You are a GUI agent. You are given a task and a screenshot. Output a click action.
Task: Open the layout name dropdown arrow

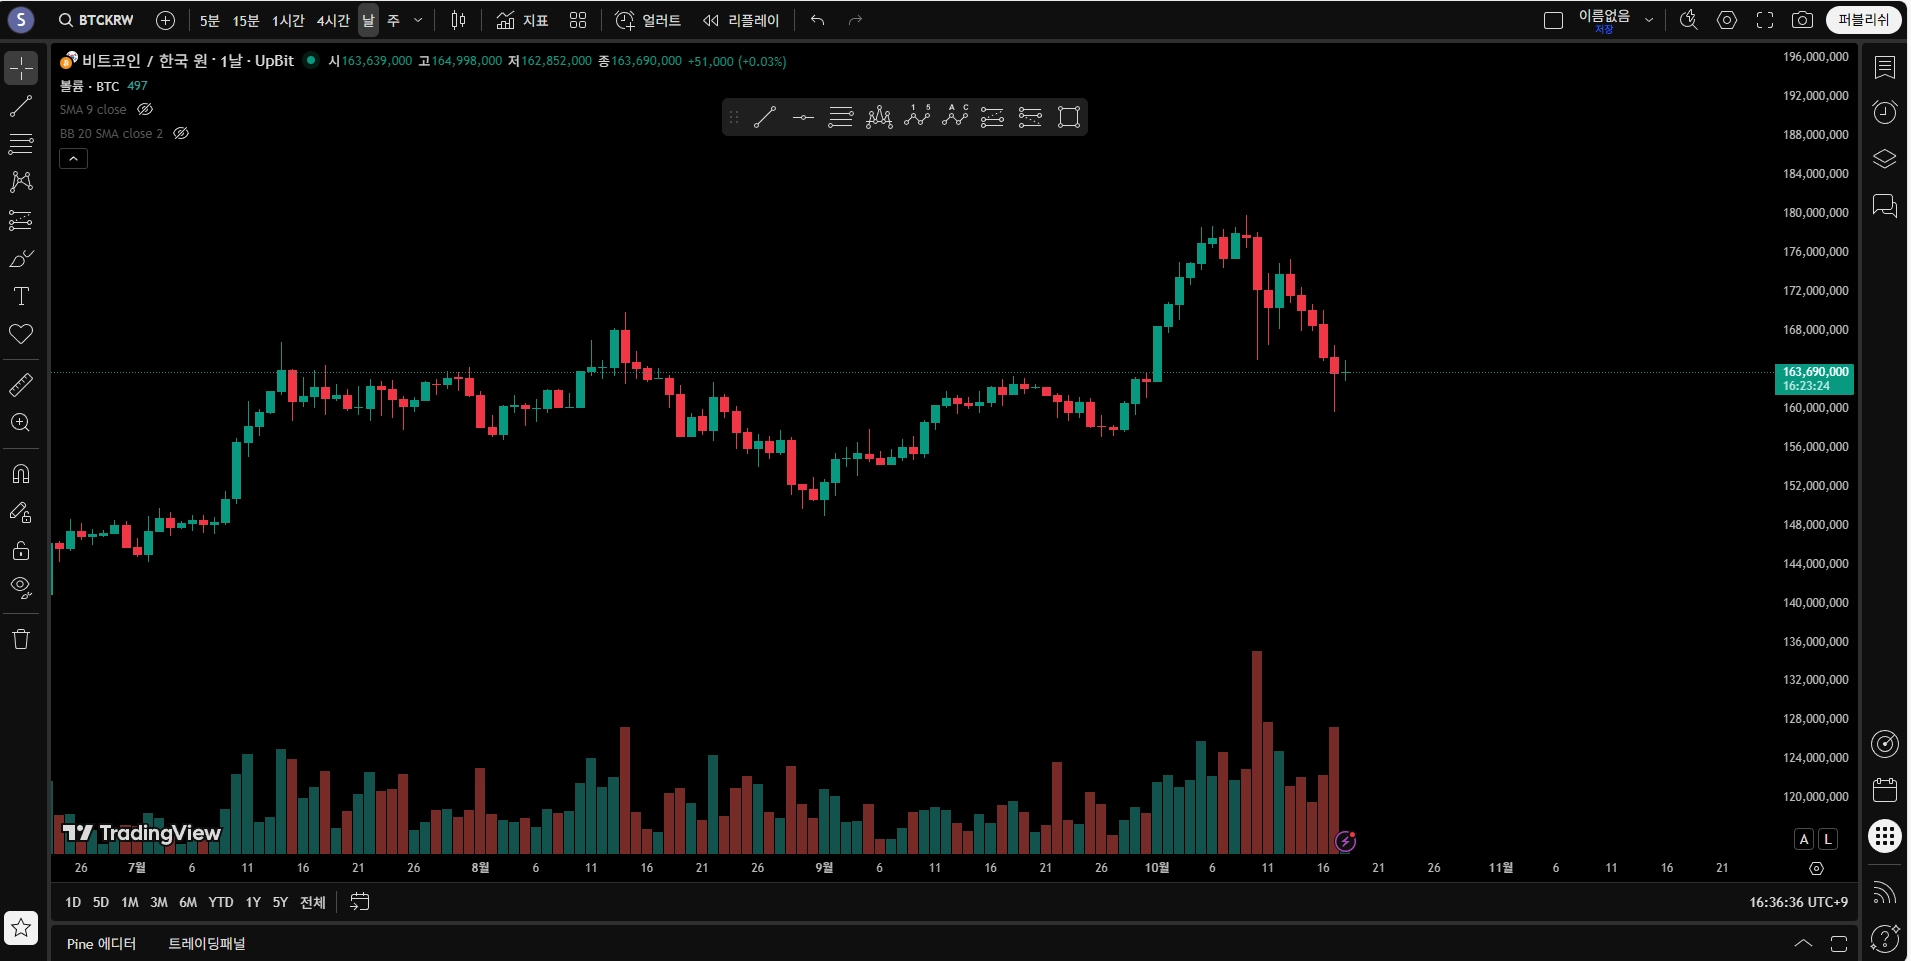tap(1649, 20)
